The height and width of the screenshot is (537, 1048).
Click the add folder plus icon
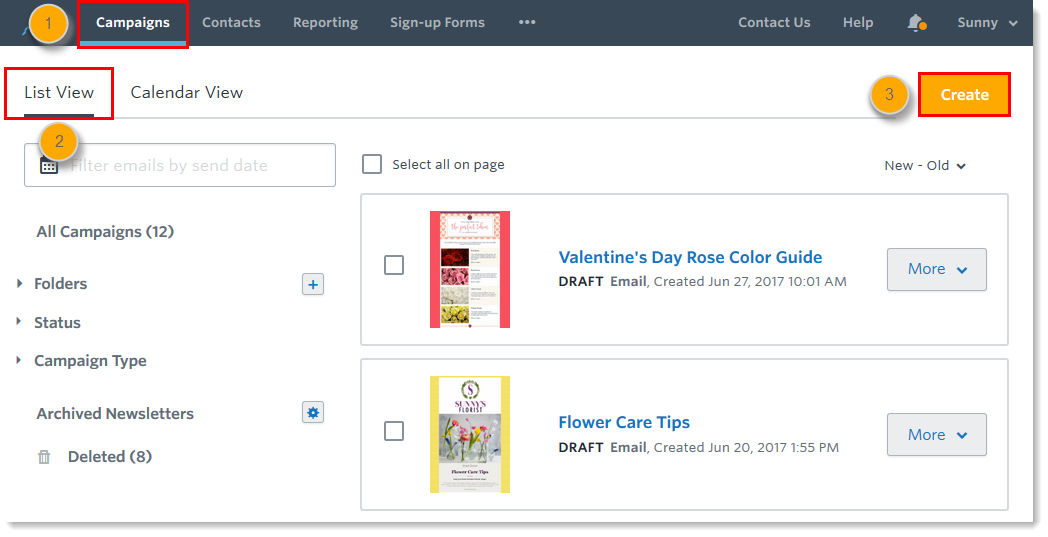tap(313, 285)
